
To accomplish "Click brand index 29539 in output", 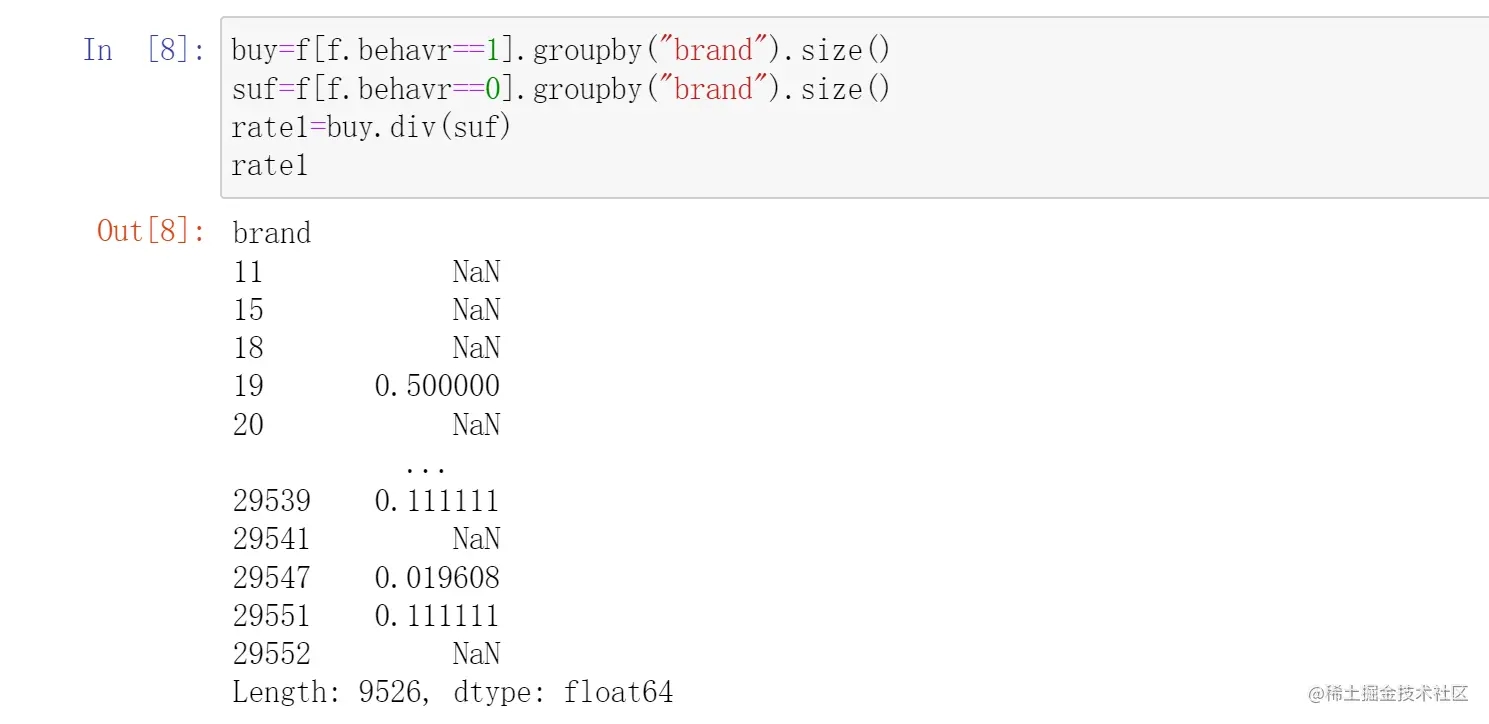I will [x=272, y=500].
